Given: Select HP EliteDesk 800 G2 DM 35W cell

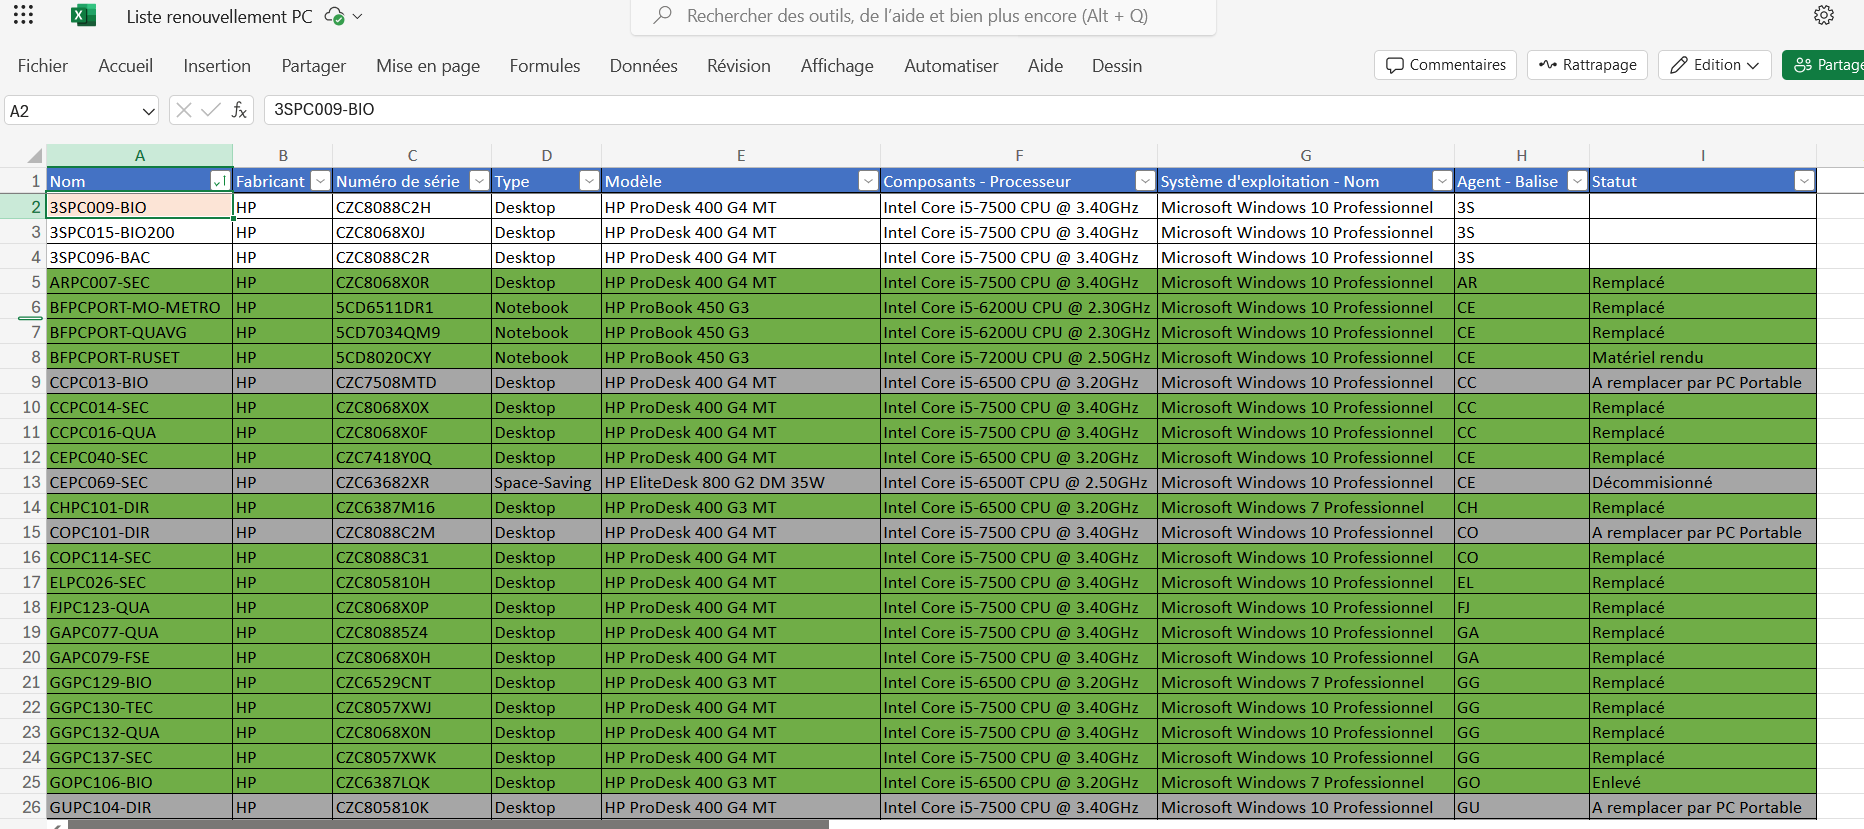Looking at the screenshot, I should pos(741,482).
